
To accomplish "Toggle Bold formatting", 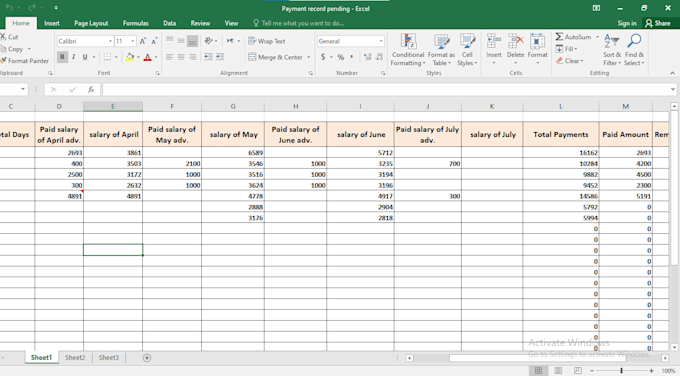I will pos(62,57).
